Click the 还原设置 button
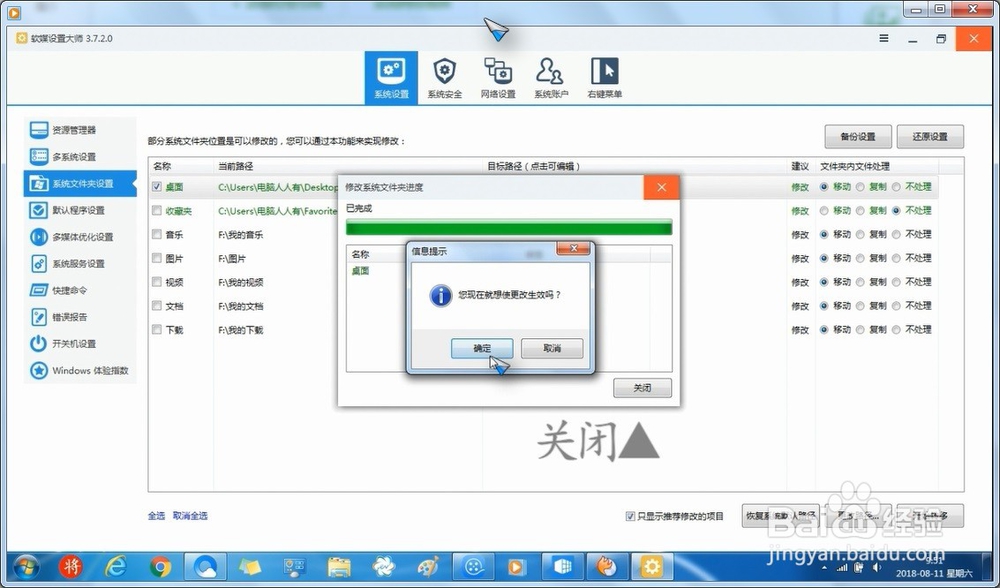The height and width of the screenshot is (588, 1000). click(930, 136)
